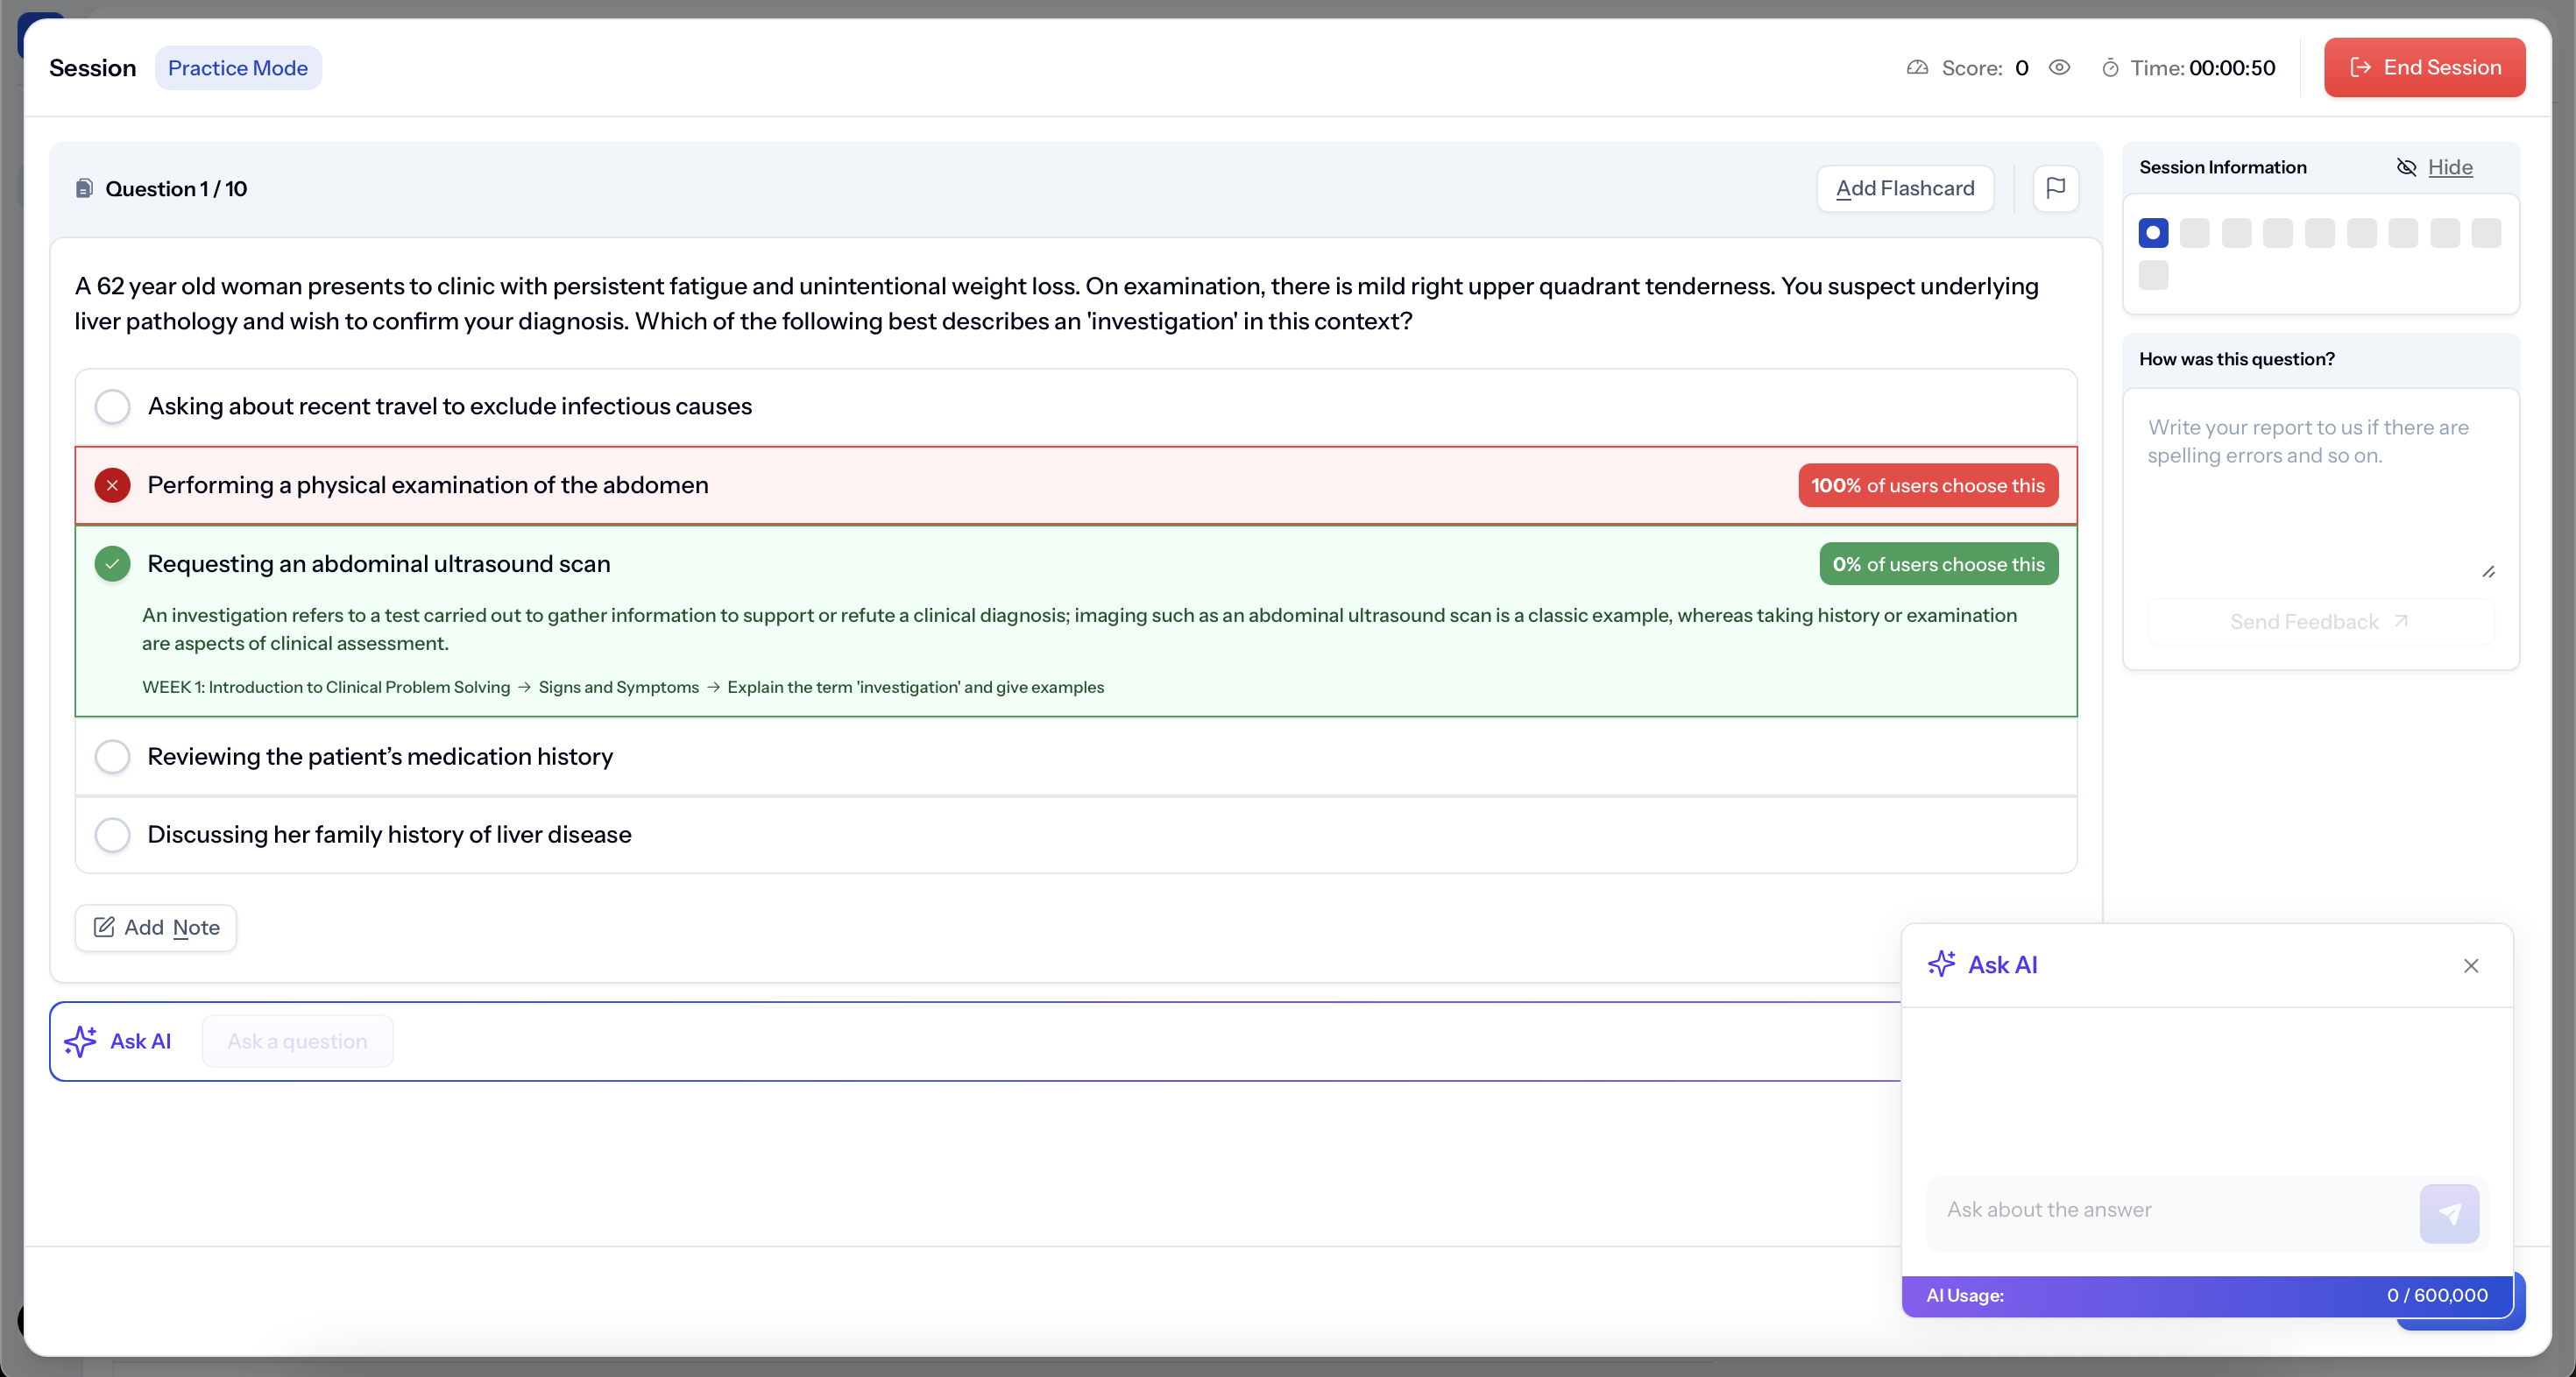Click the resize handle of feedback textarea
Image resolution: width=2576 pixels, height=1377 pixels.
(x=2488, y=572)
